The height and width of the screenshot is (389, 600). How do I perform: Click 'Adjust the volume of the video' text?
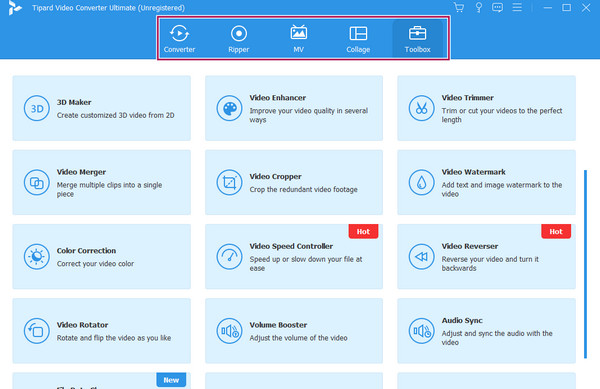coord(298,338)
